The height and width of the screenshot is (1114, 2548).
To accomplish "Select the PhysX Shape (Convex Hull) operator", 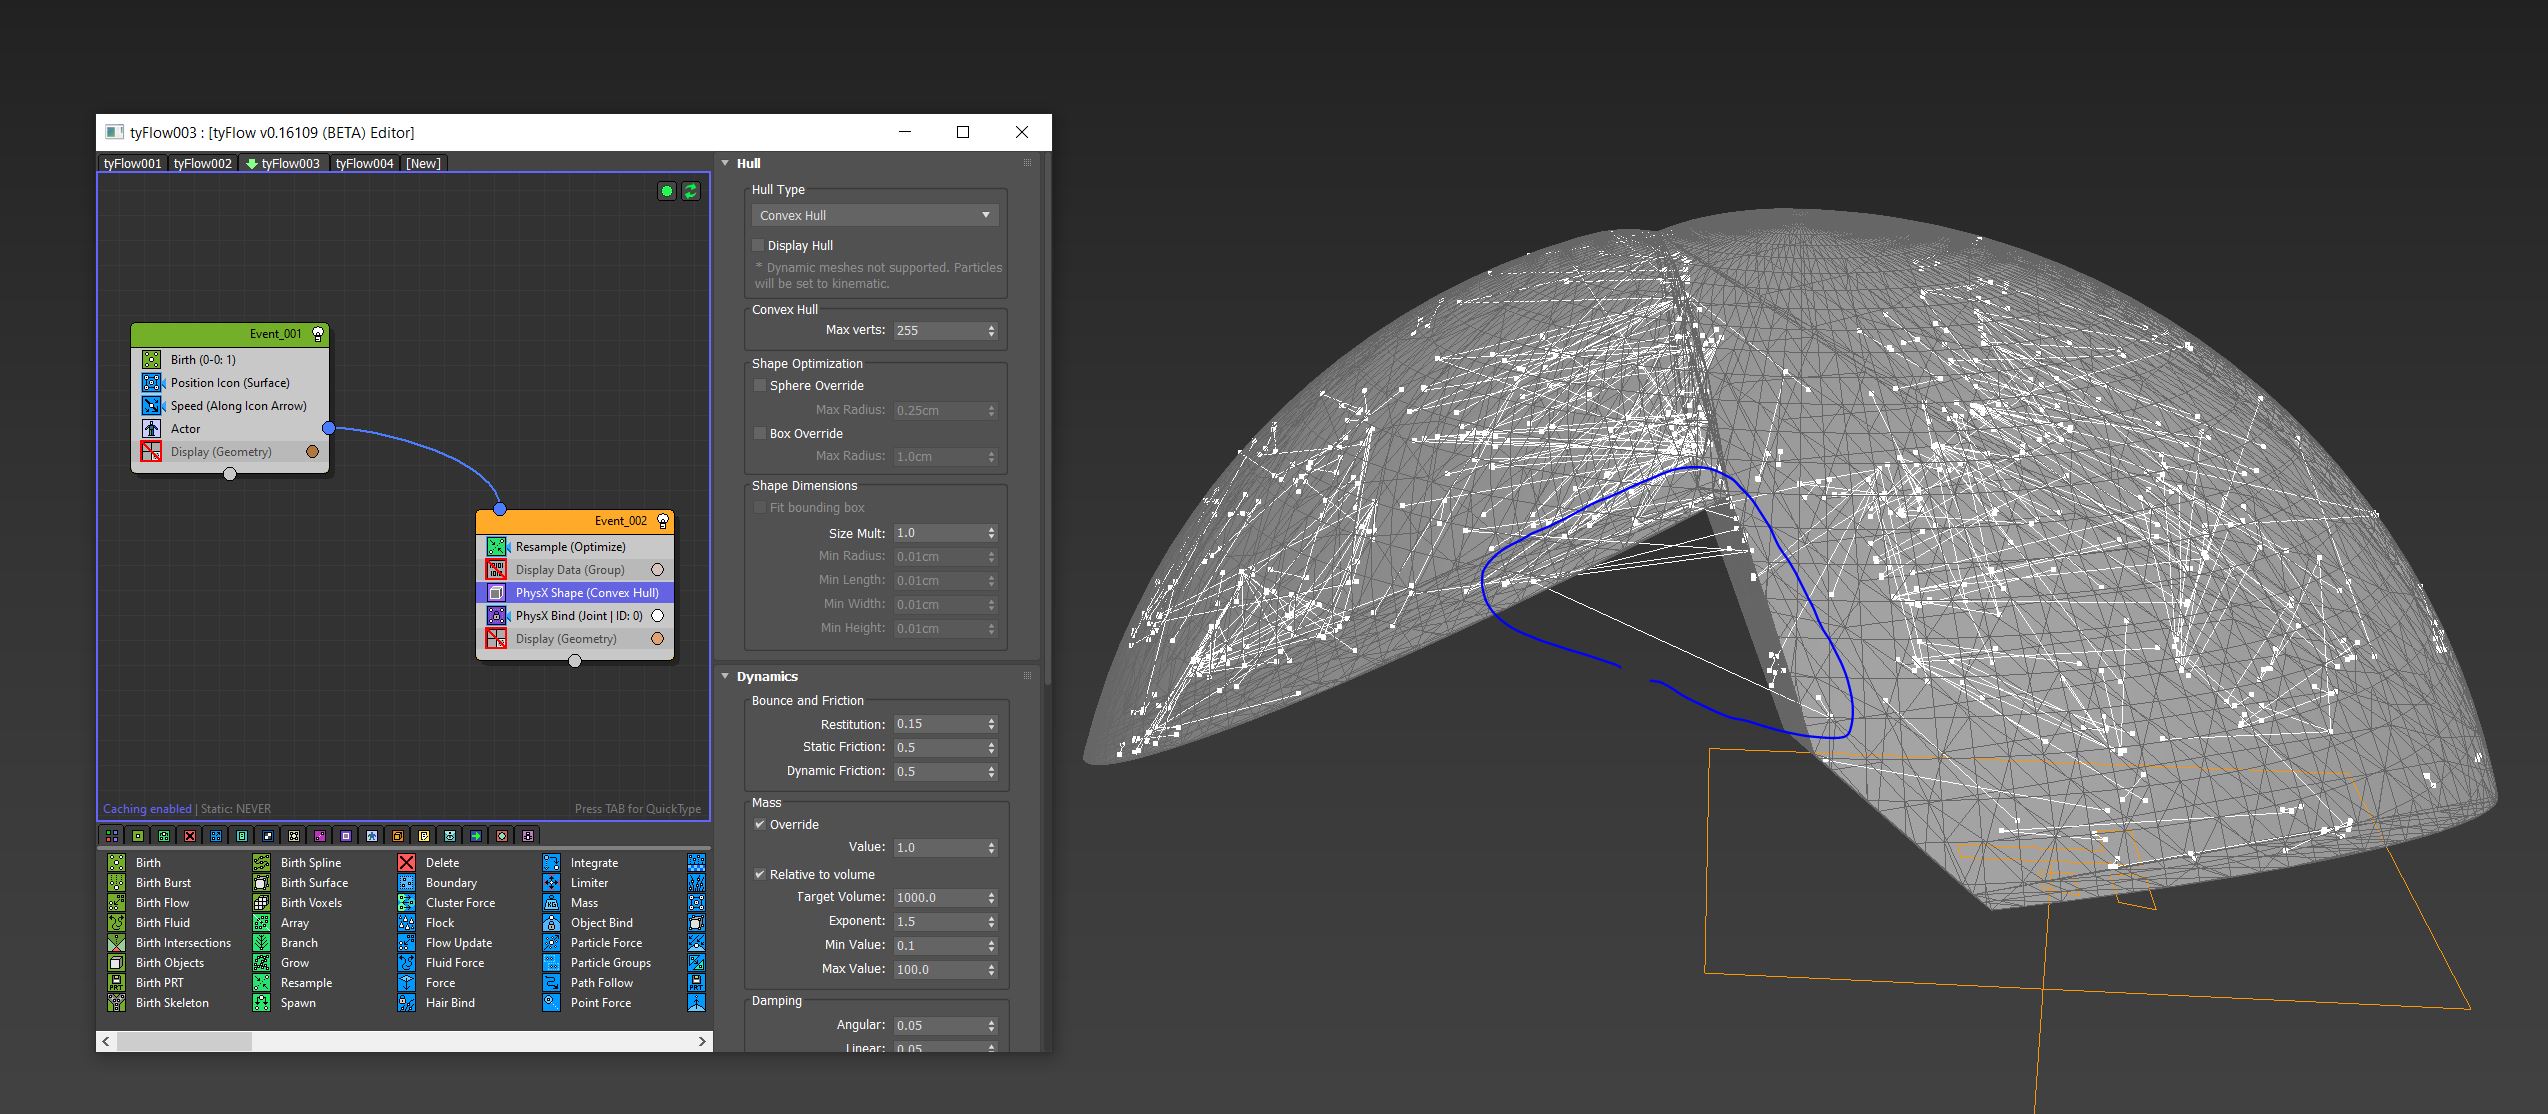I will tap(575, 592).
